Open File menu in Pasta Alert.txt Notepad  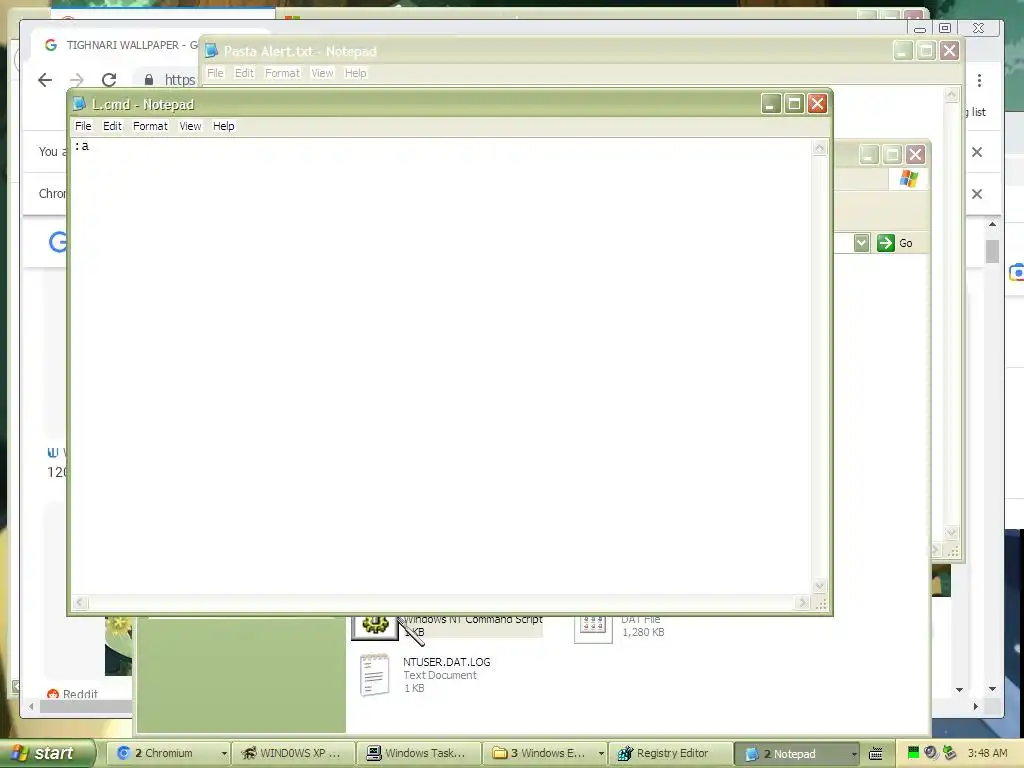pyautogui.click(x=215, y=73)
